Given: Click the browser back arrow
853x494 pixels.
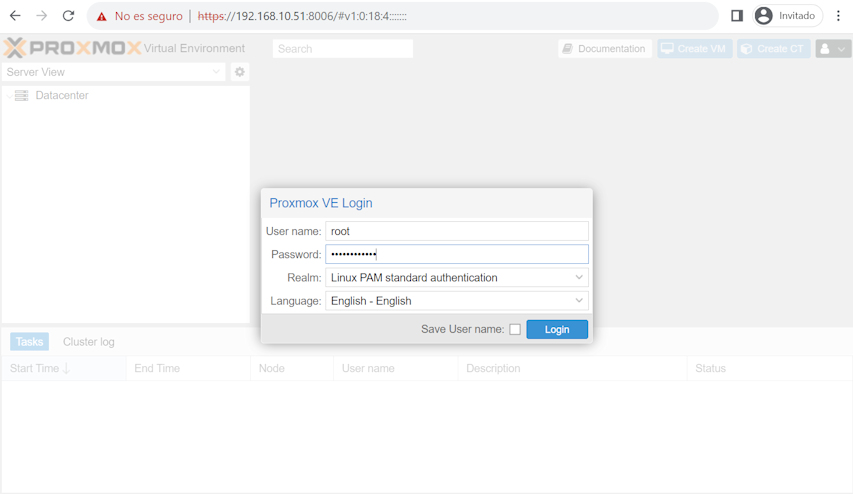Looking at the screenshot, I should [15, 16].
